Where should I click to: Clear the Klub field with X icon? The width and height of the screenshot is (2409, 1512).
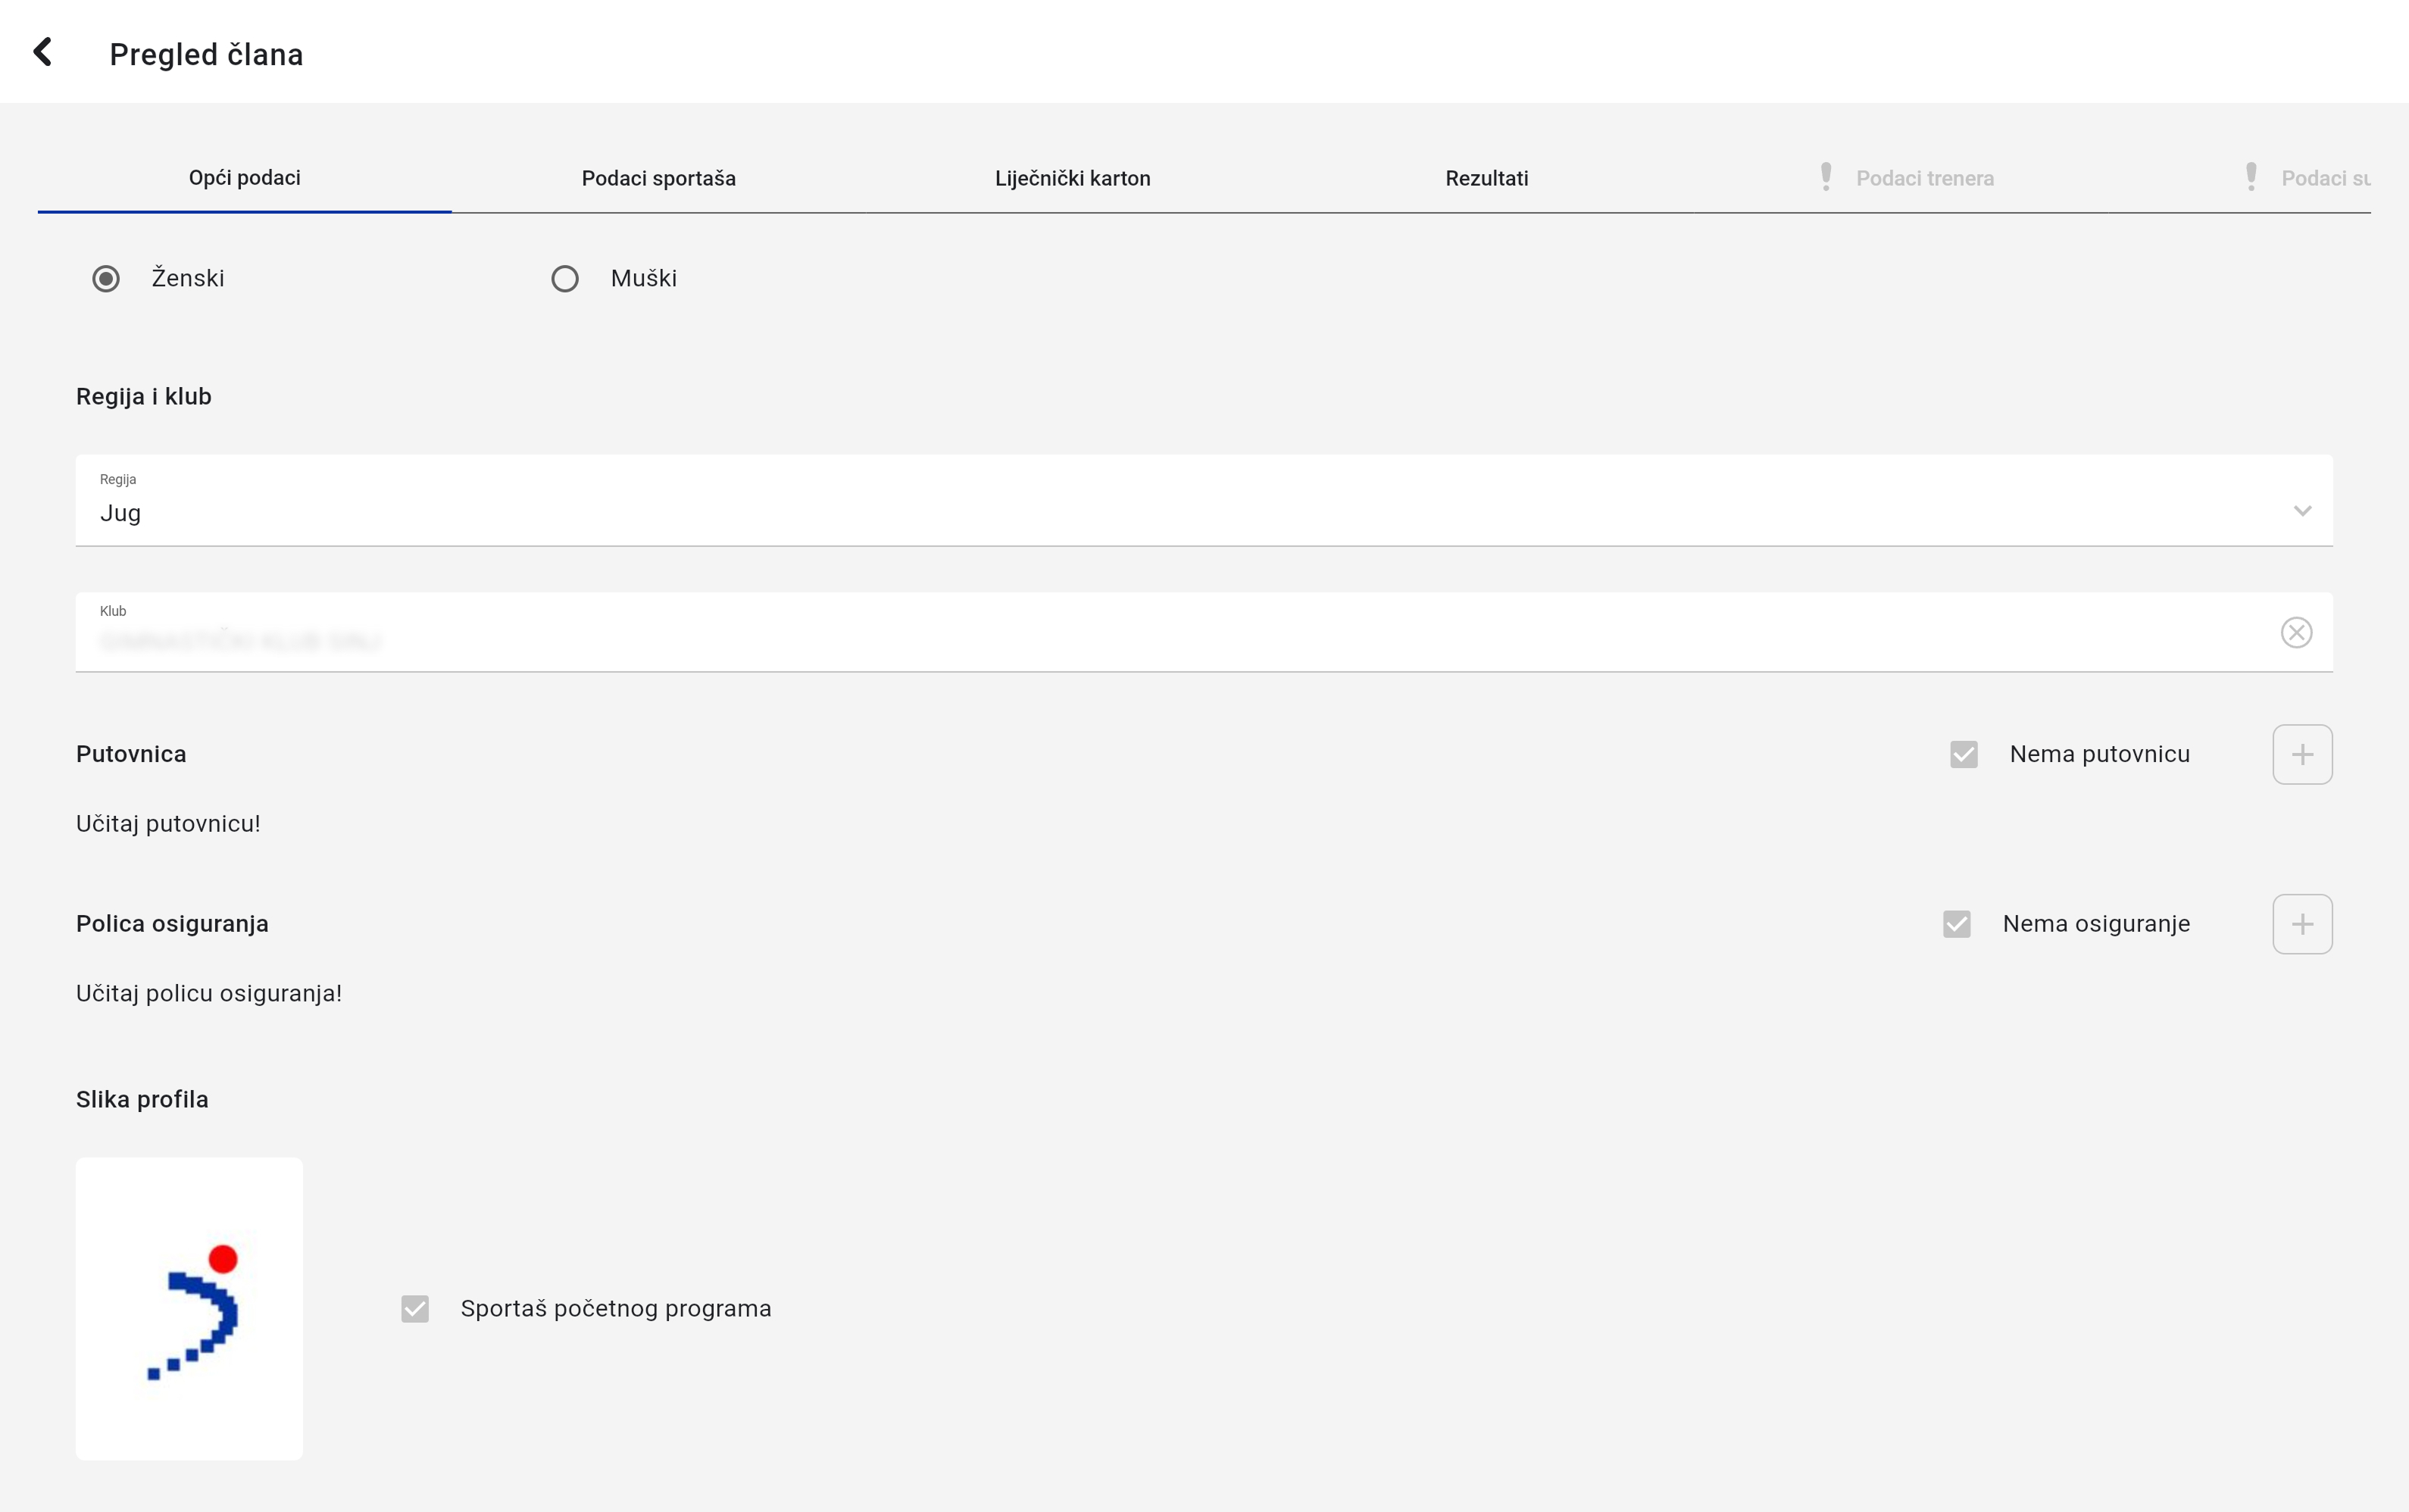[x=2296, y=632]
